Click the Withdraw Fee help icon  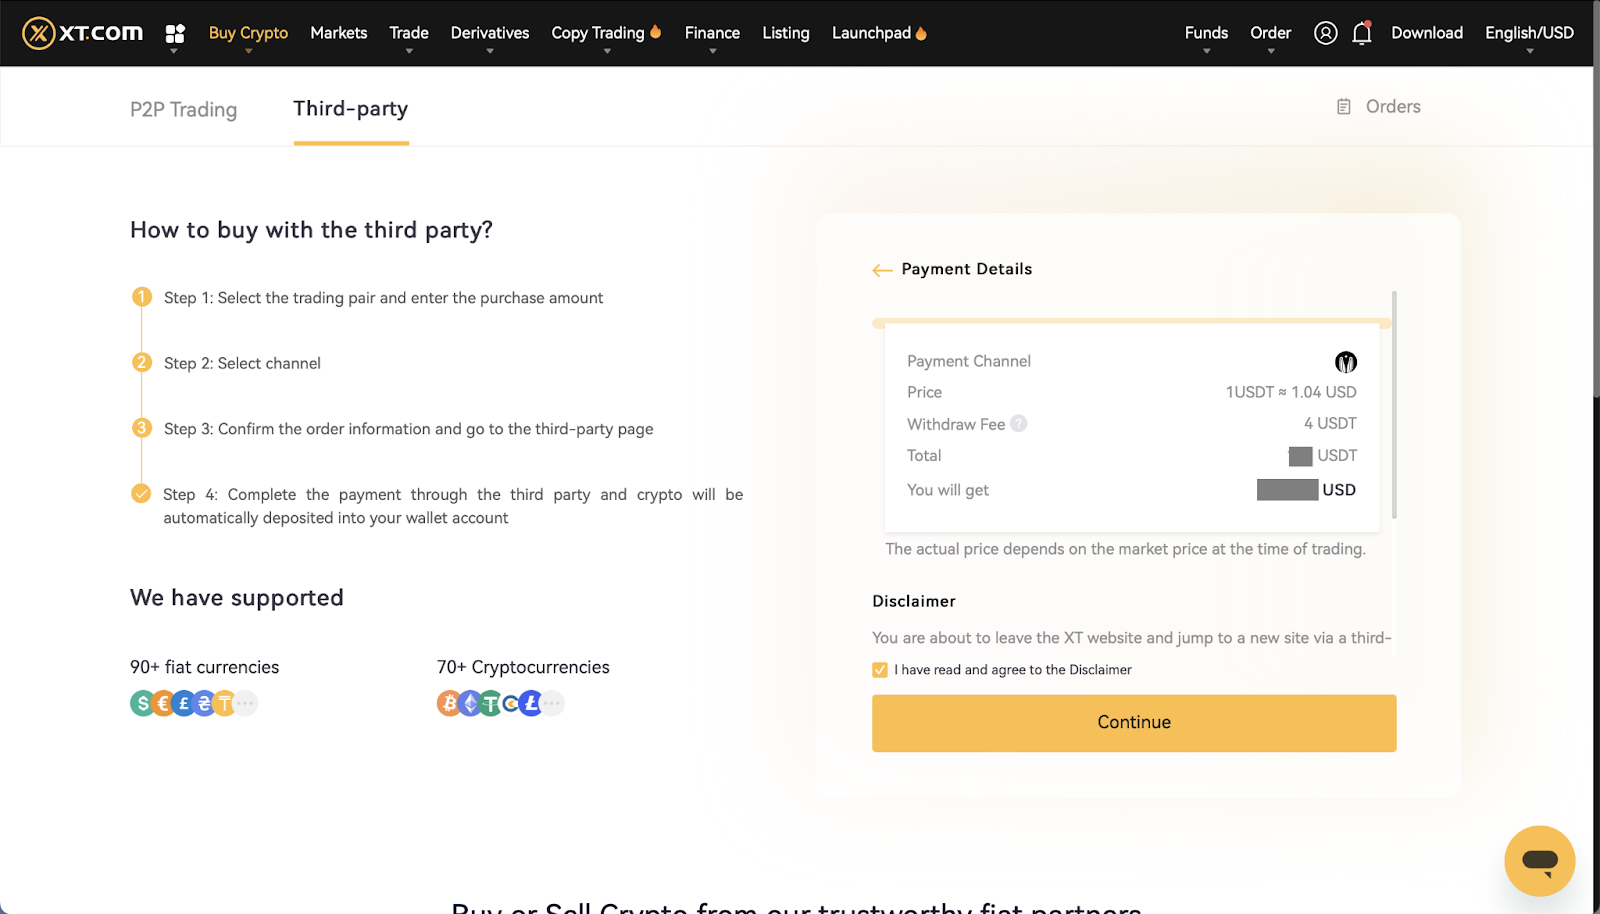[1018, 424]
